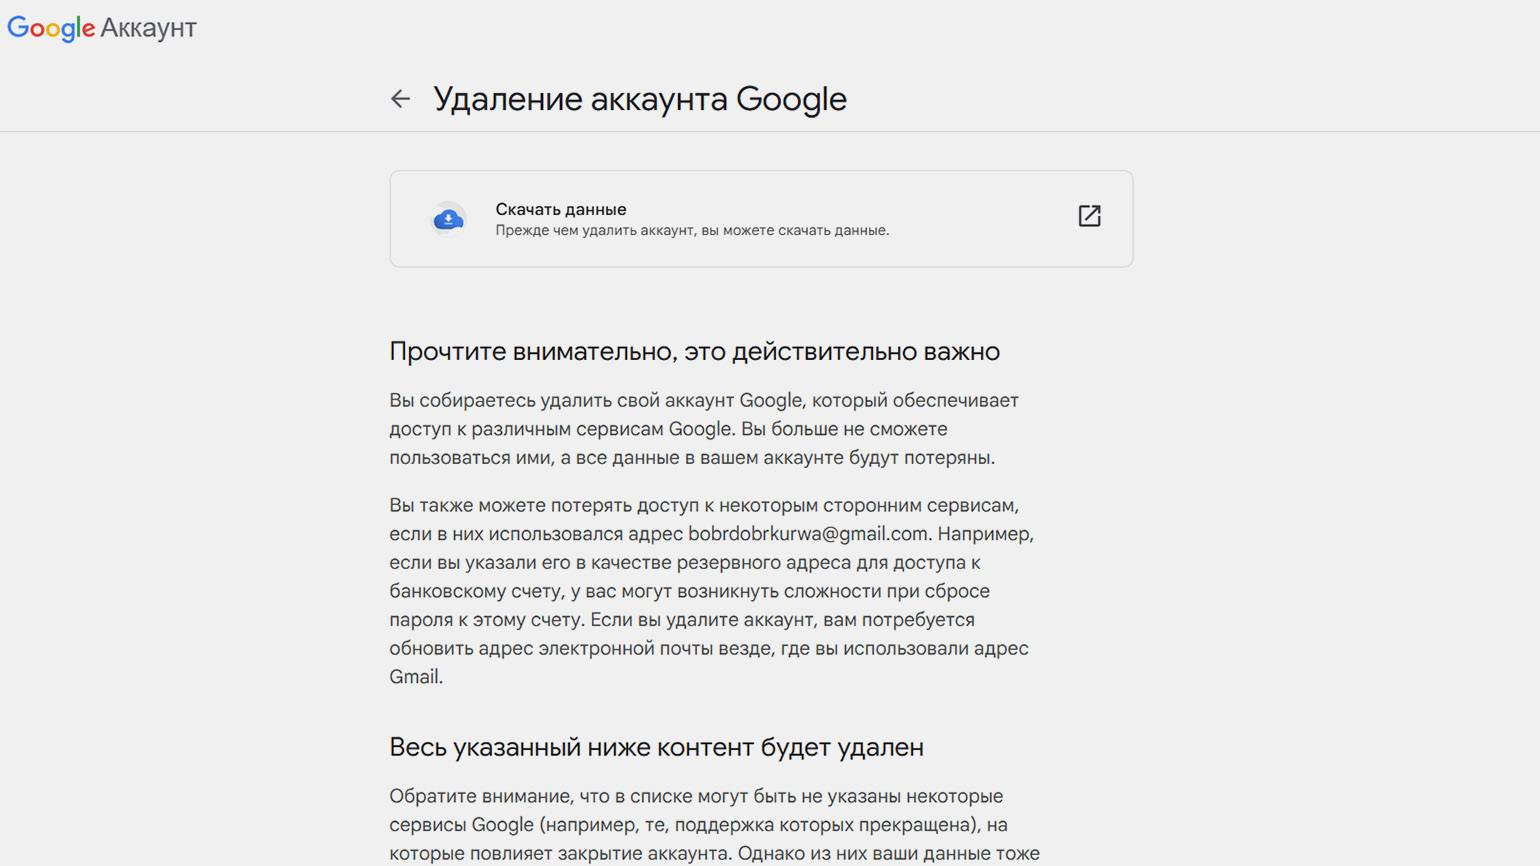
Task: Click the Удаление аккаунта Google page title
Action: pyautogui.click(x=640, y=99)
